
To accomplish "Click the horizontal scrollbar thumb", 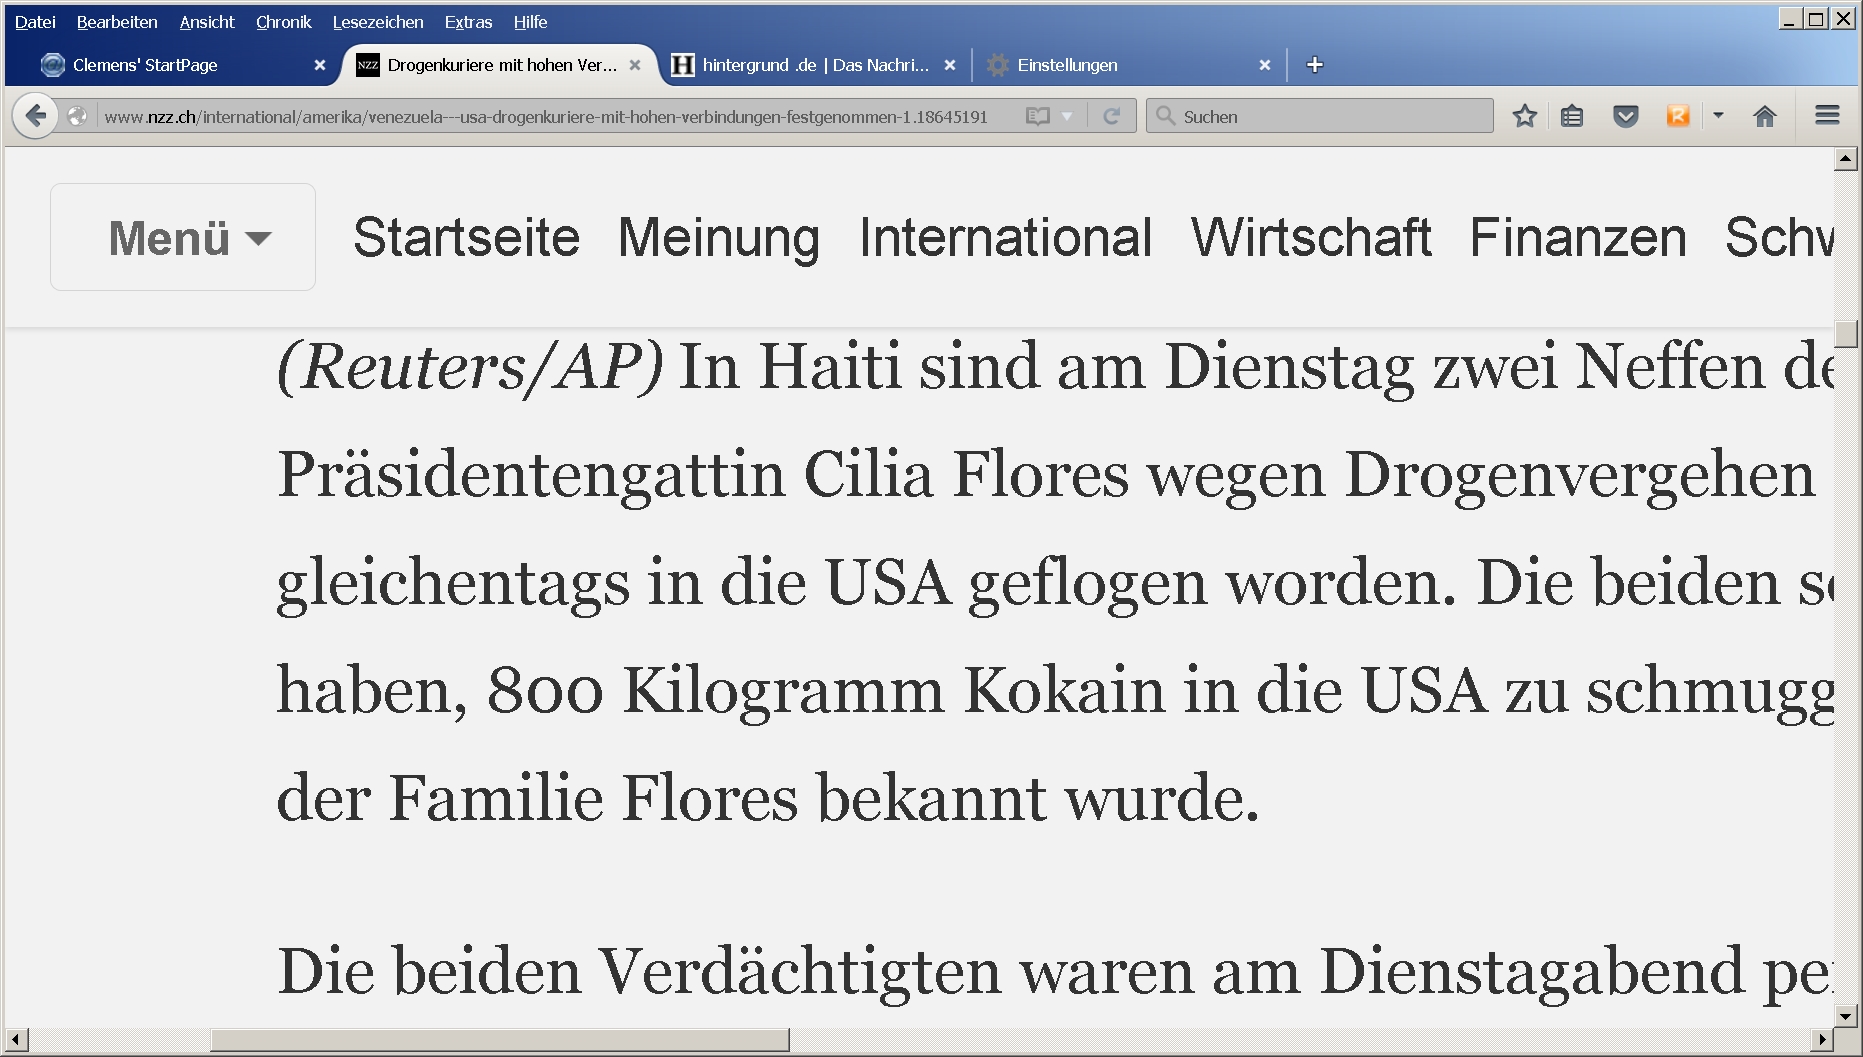I will [x=500, y=1041].
